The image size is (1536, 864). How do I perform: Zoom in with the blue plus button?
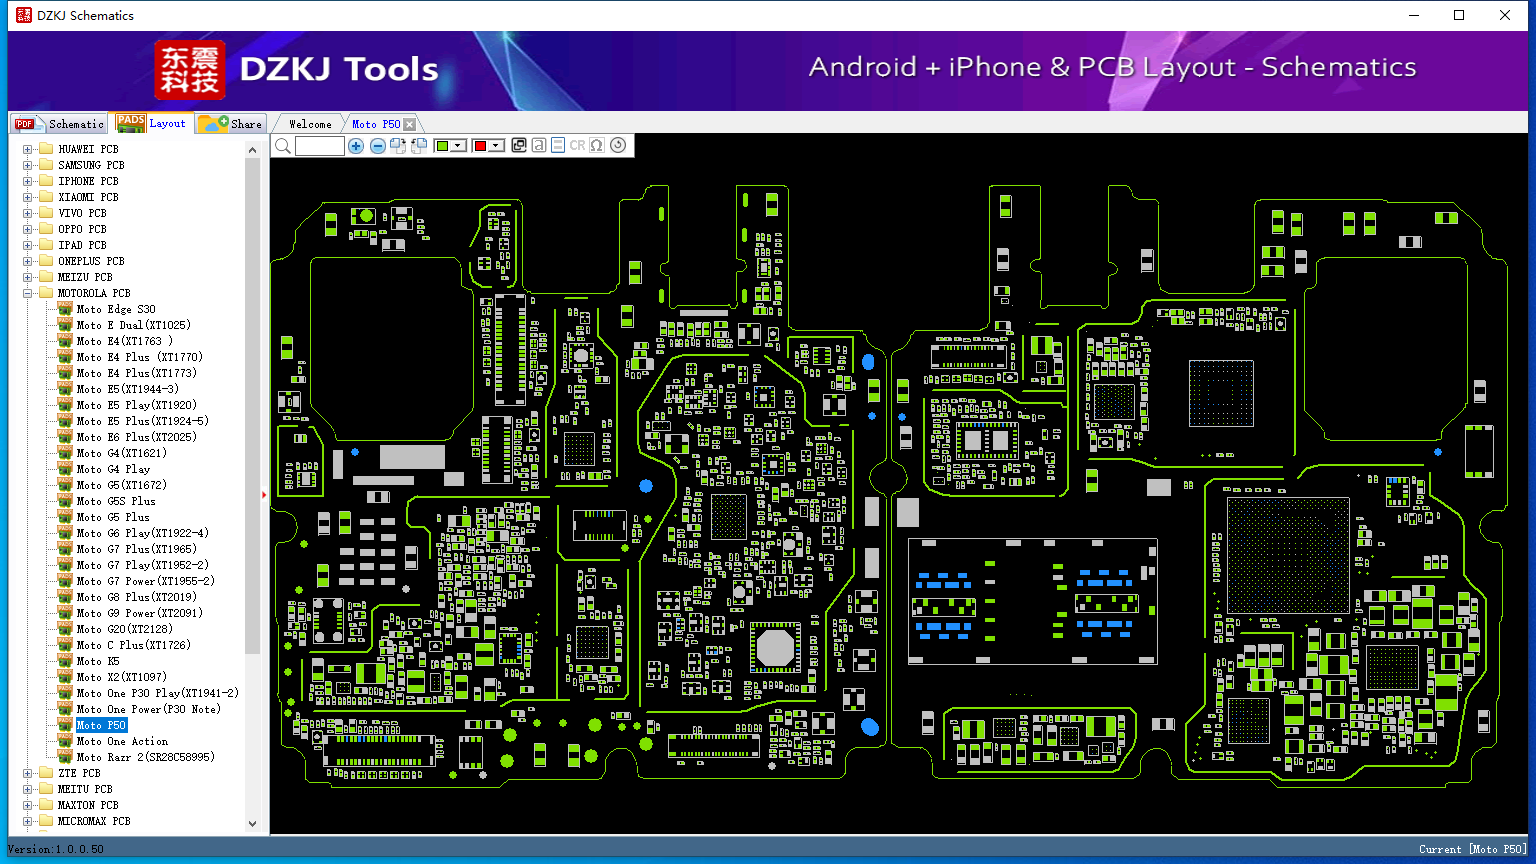click(356, 146)
